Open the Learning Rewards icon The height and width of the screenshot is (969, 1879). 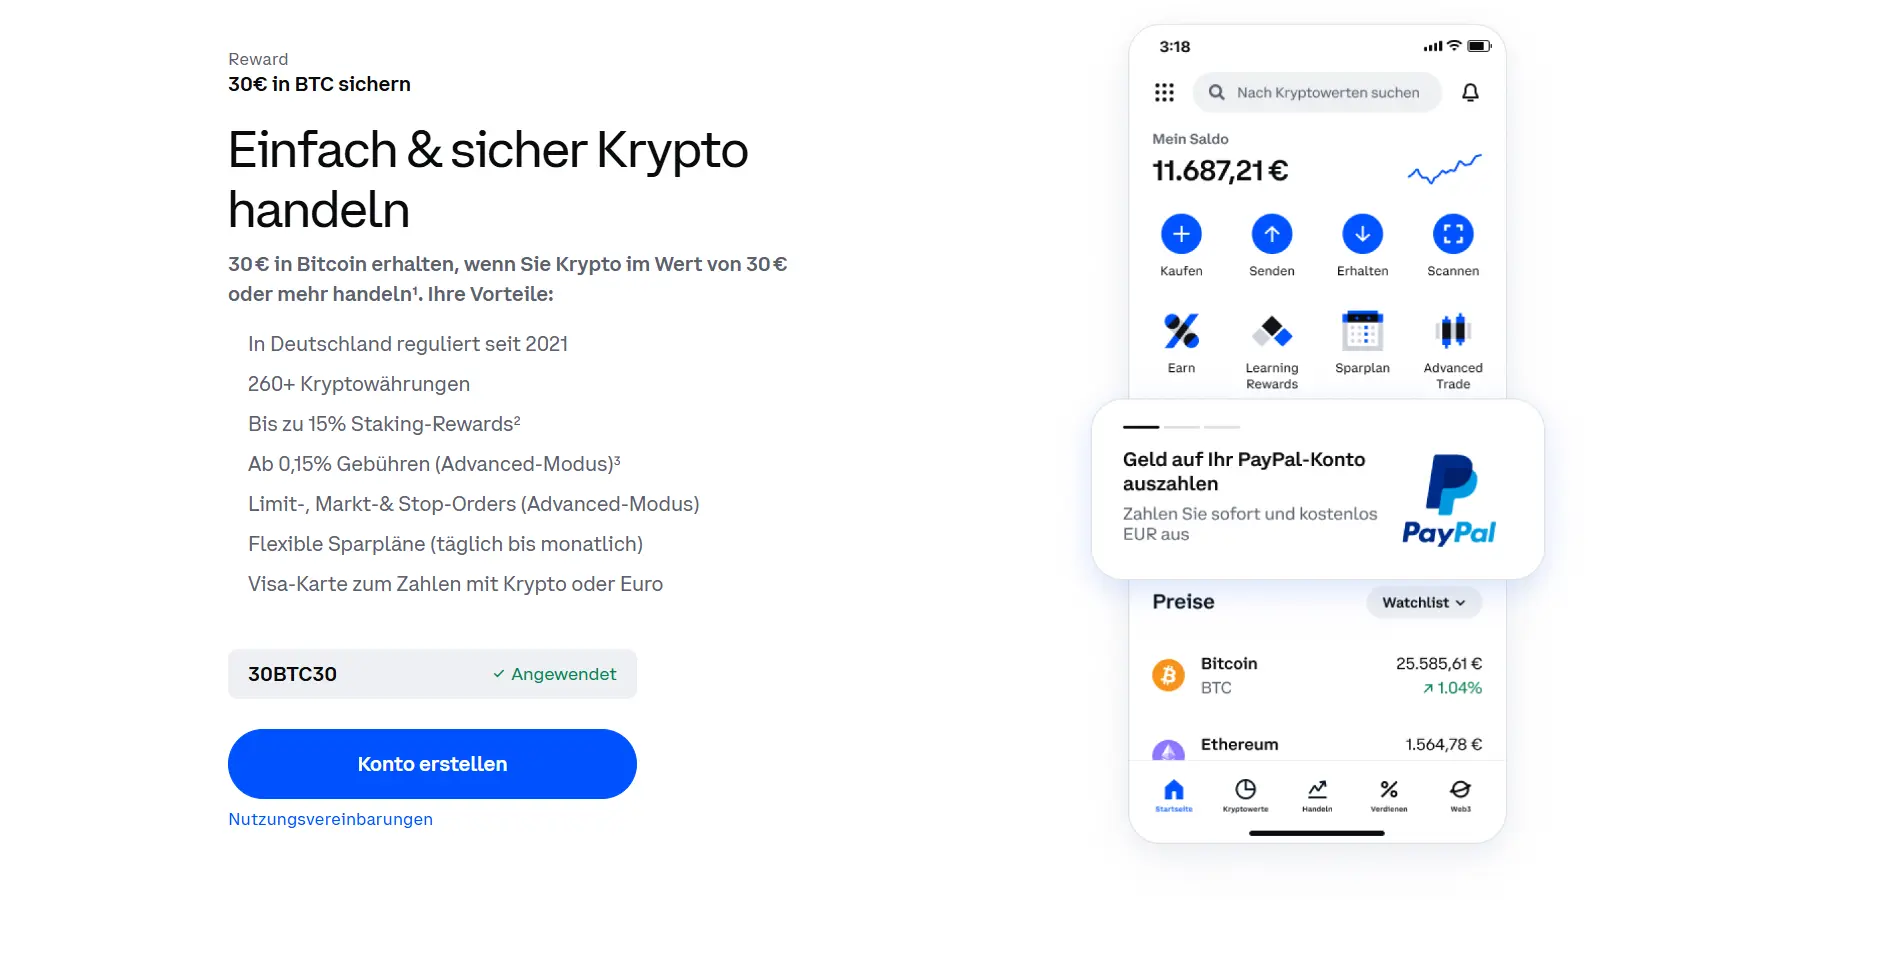click(x=1272, y=331)
